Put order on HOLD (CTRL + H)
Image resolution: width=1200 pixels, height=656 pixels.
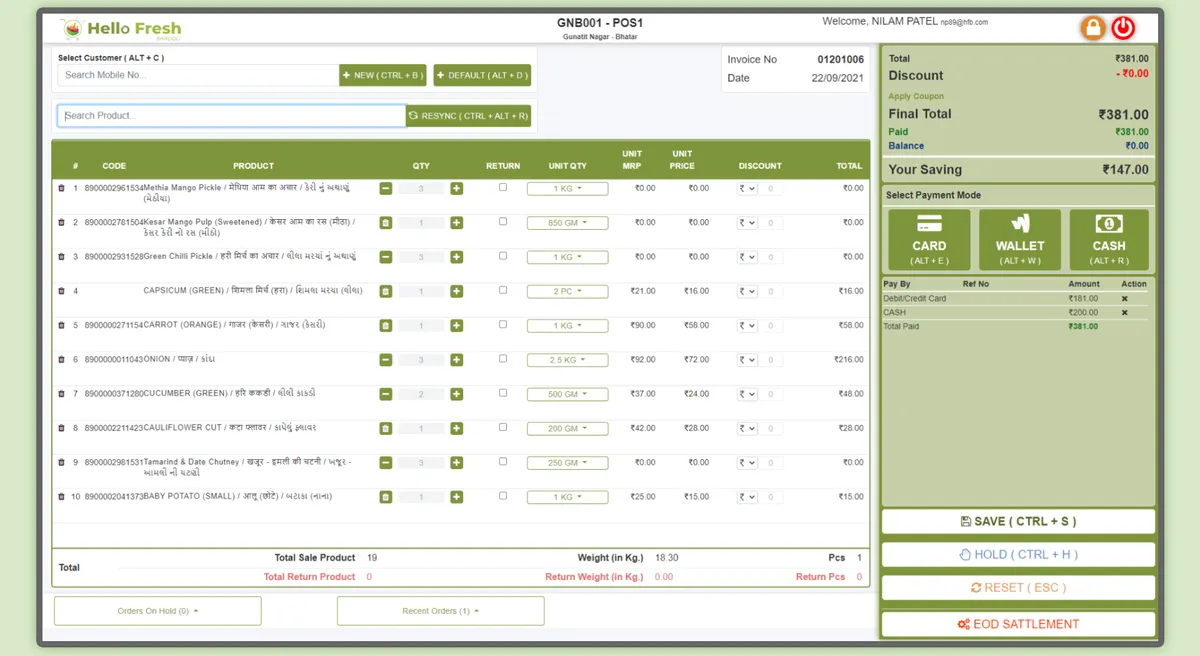pos(1018,554)
